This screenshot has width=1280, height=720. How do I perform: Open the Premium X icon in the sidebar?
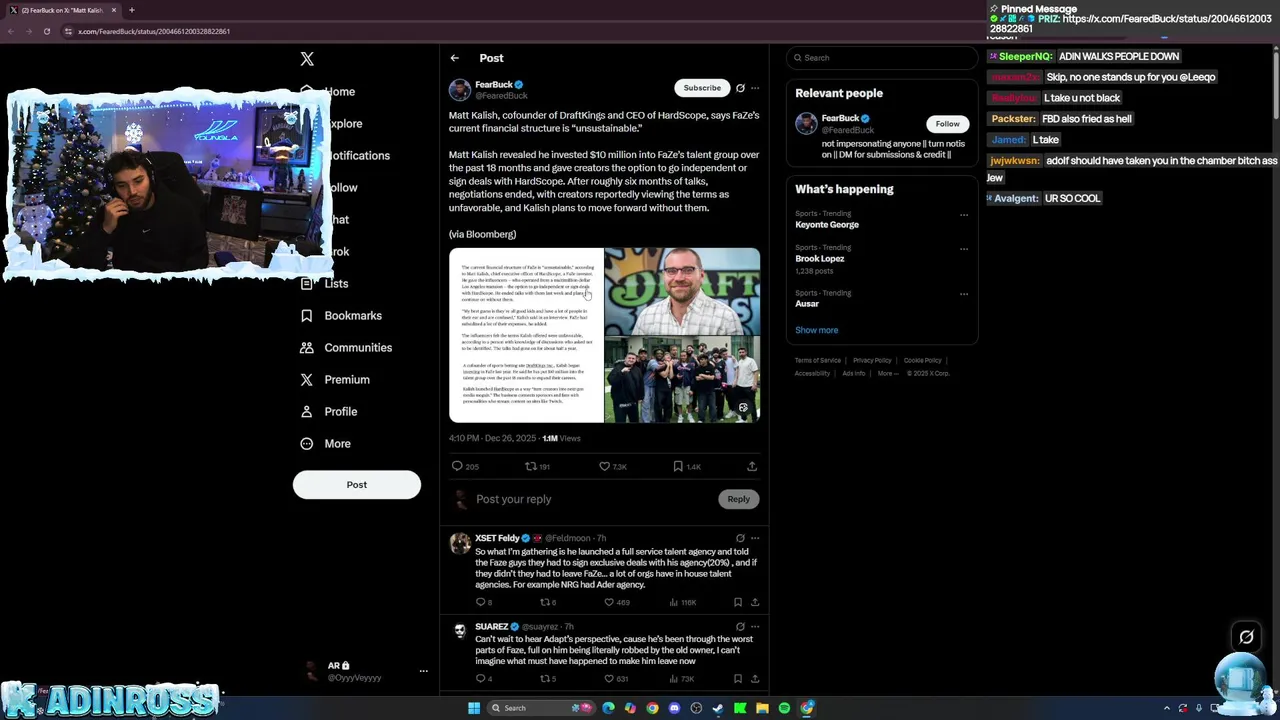point(307,379)
